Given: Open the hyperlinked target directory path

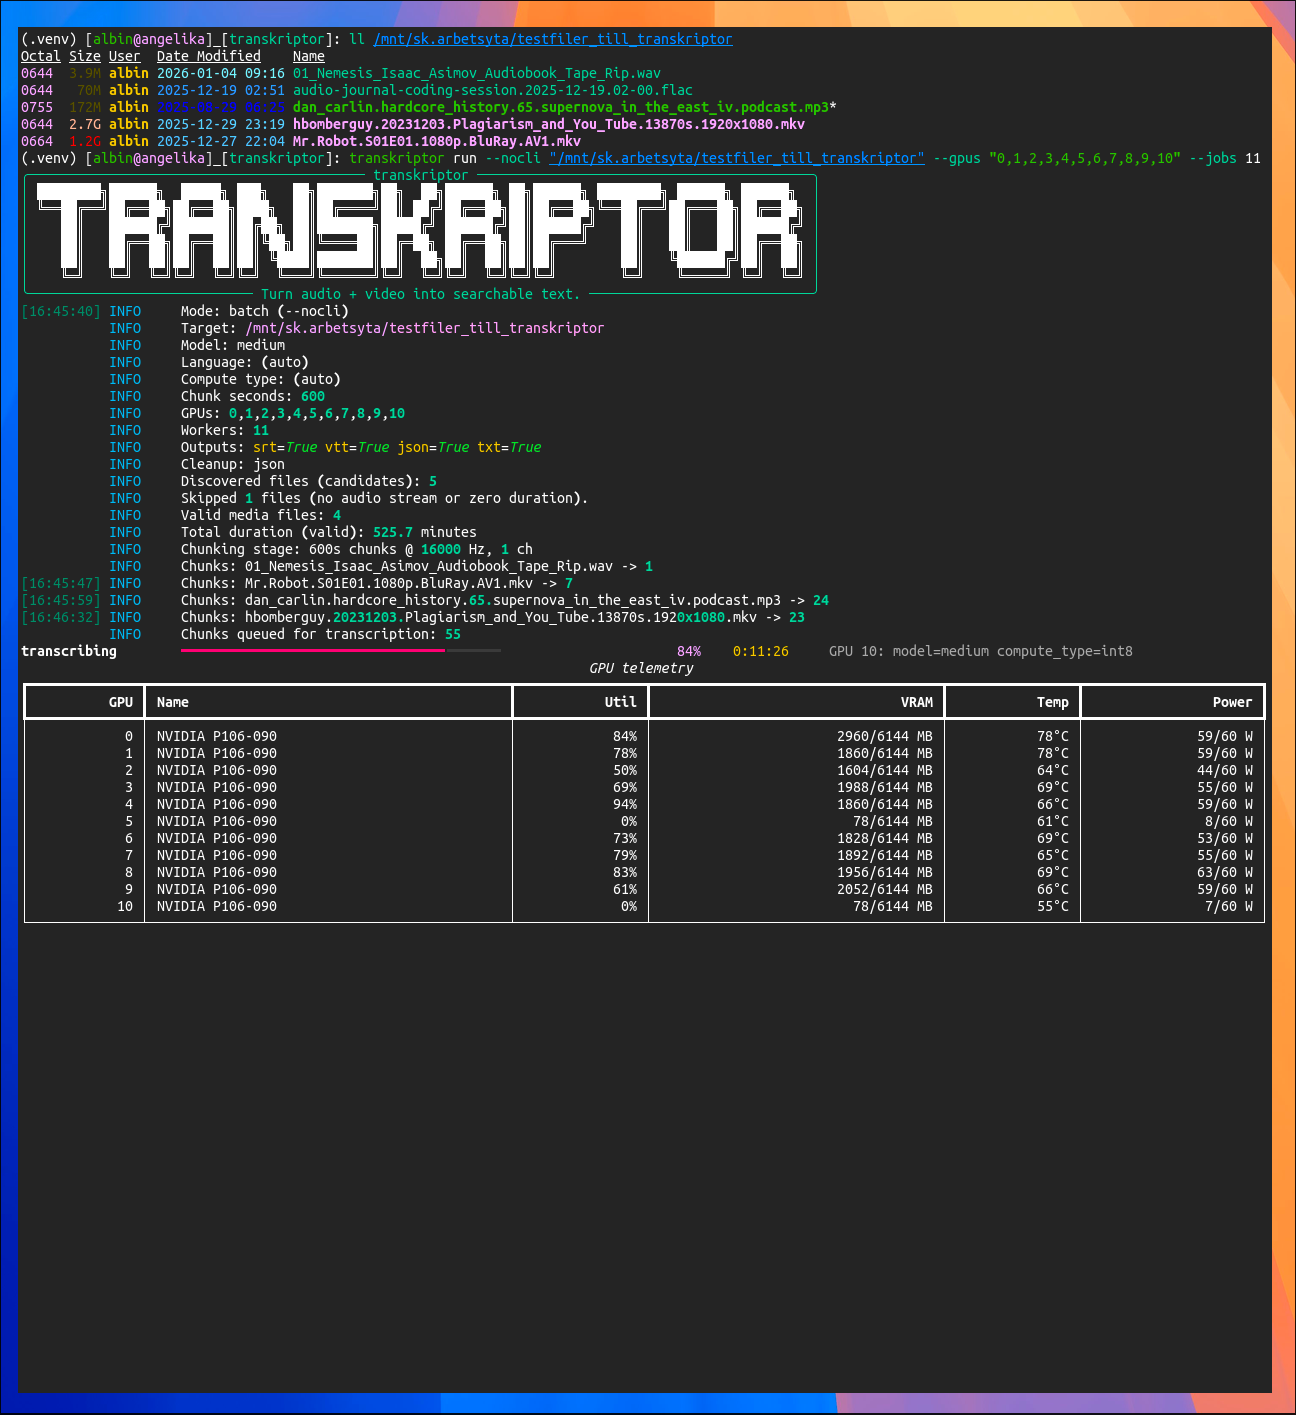Looking at the screenshot, I should point(737,158).
